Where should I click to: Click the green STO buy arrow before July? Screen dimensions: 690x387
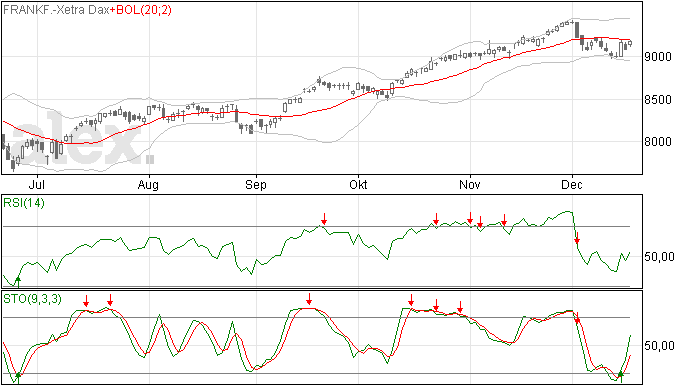click(18, 377)
